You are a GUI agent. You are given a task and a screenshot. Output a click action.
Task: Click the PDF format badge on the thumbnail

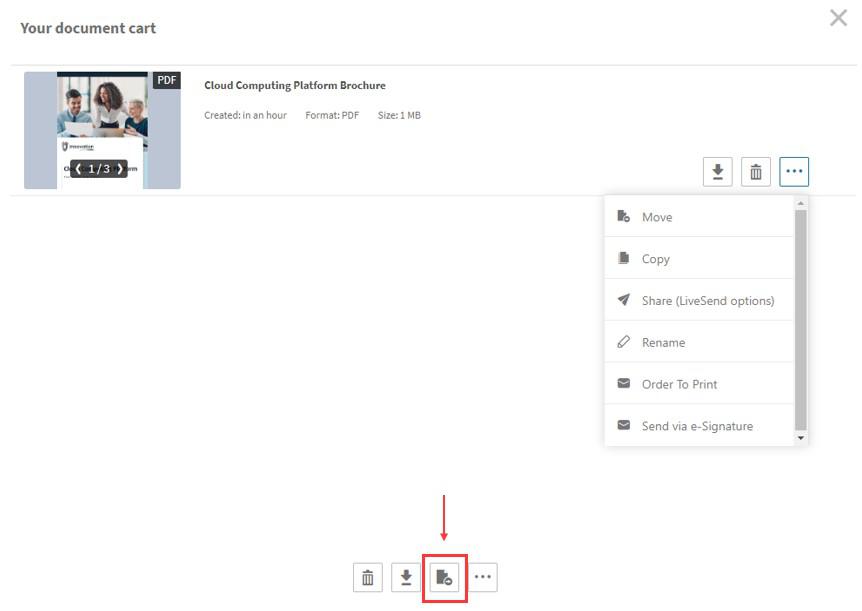167,80
